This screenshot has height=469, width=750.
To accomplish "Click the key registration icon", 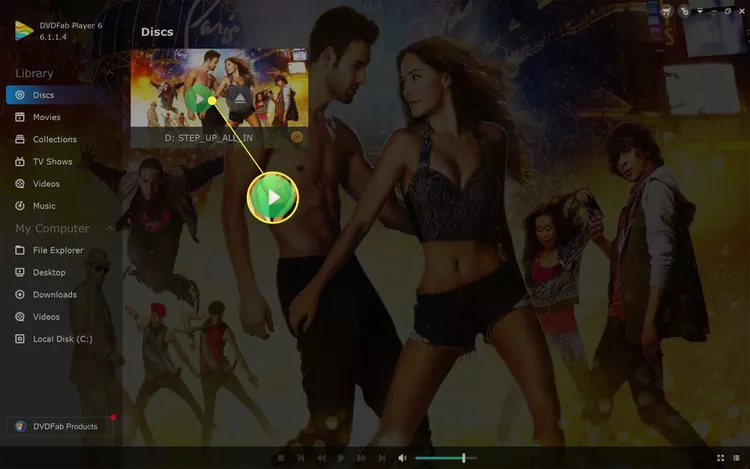I will (684, 11).
